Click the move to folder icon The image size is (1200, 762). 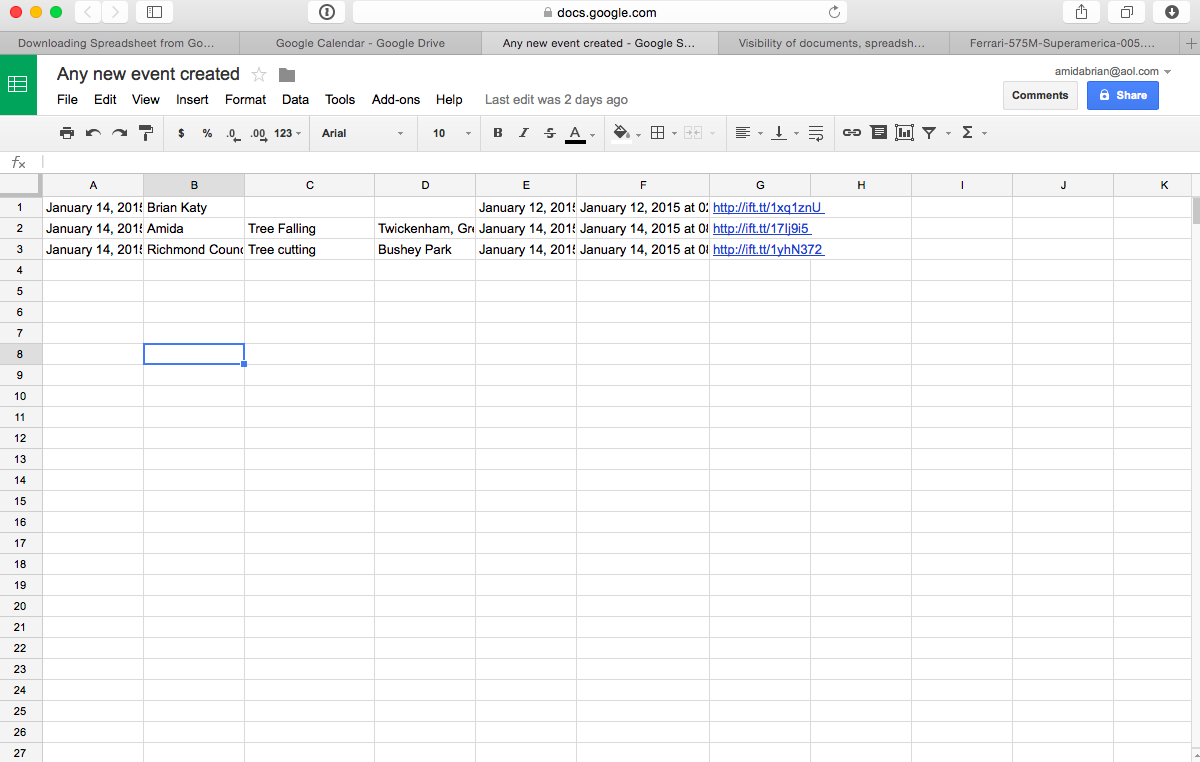(x=287, y=75)
